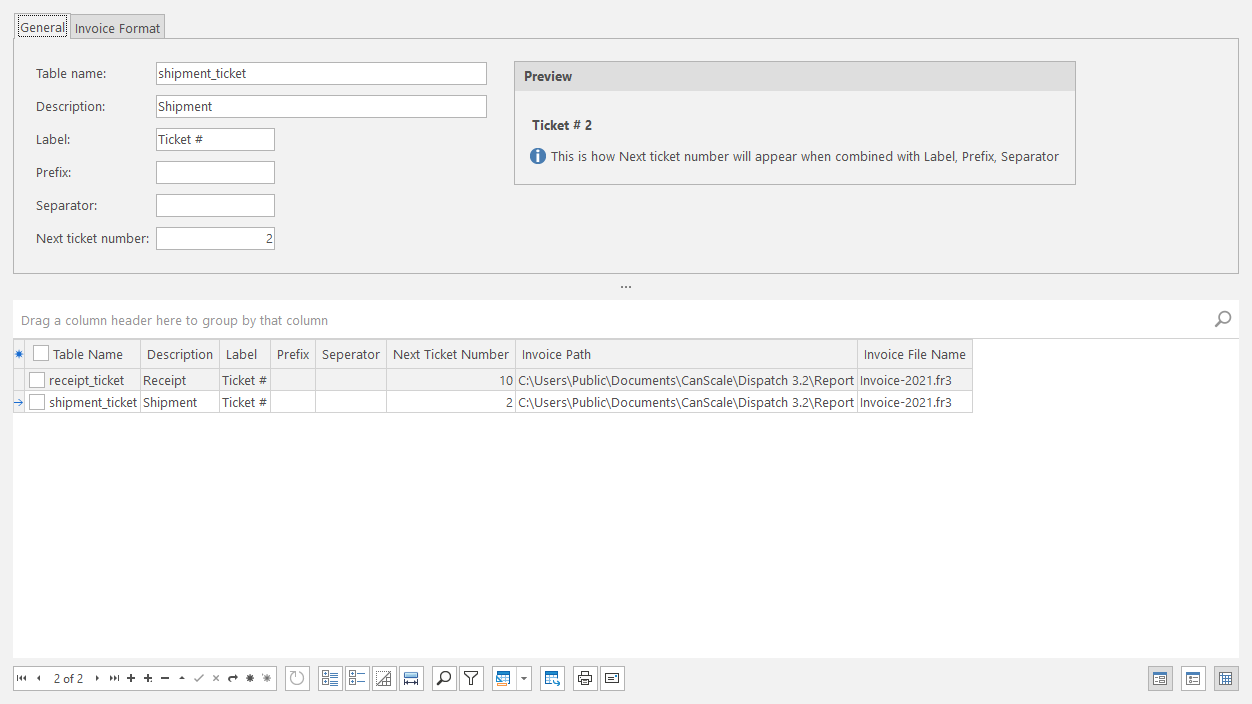Jump to first record in navigator

22,679
